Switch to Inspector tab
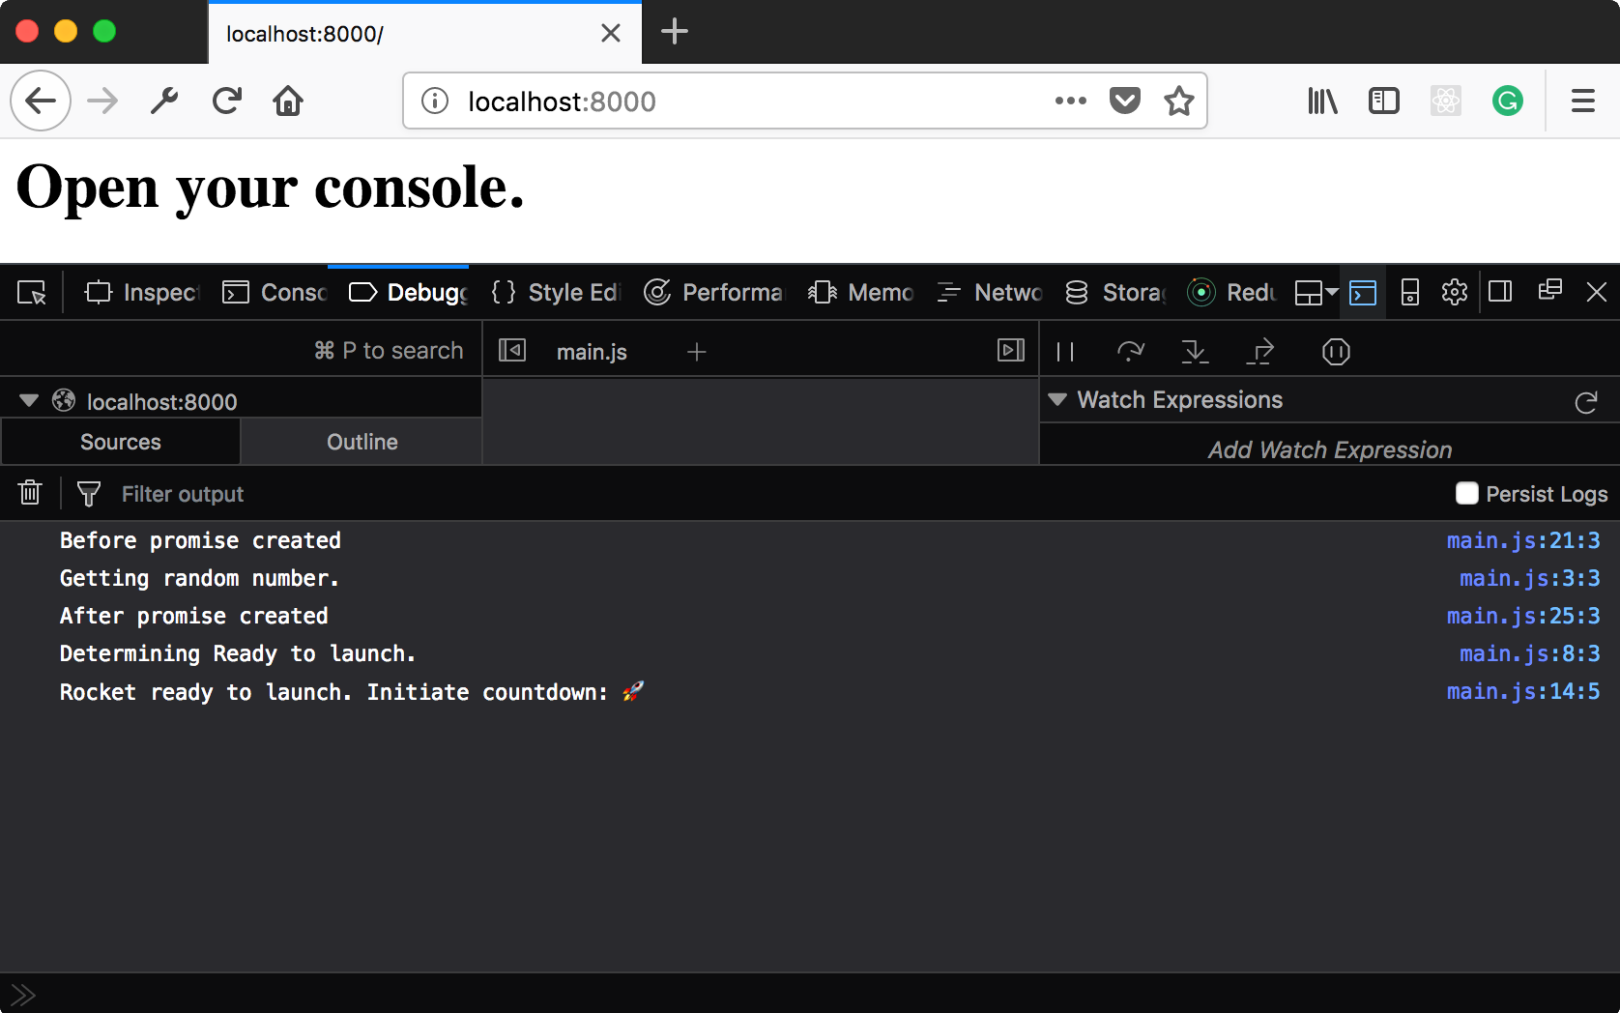This screenshot has width=1620, height=1013. pyautogui.click(x=142, y=293)
